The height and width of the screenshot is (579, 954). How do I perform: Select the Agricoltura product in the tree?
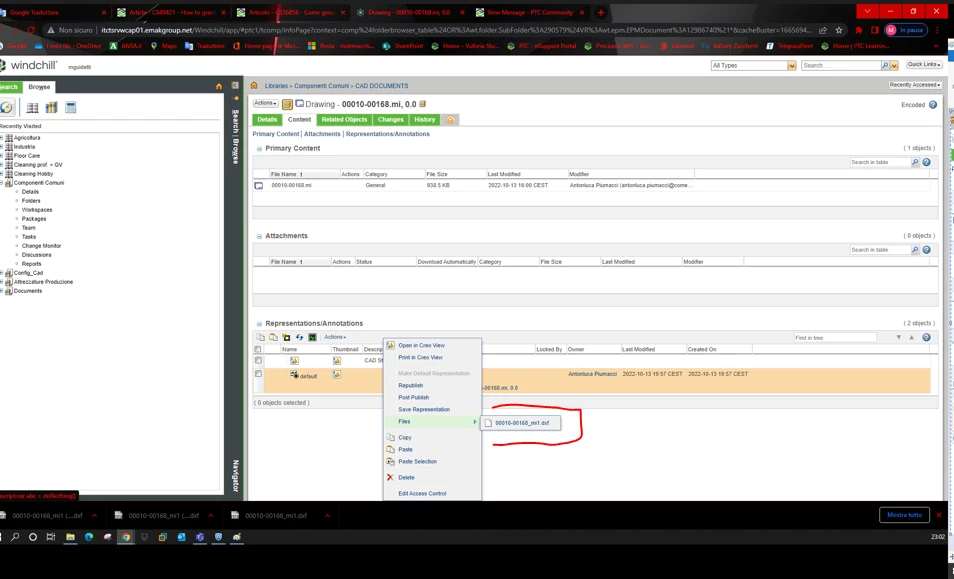pos(27,138)
